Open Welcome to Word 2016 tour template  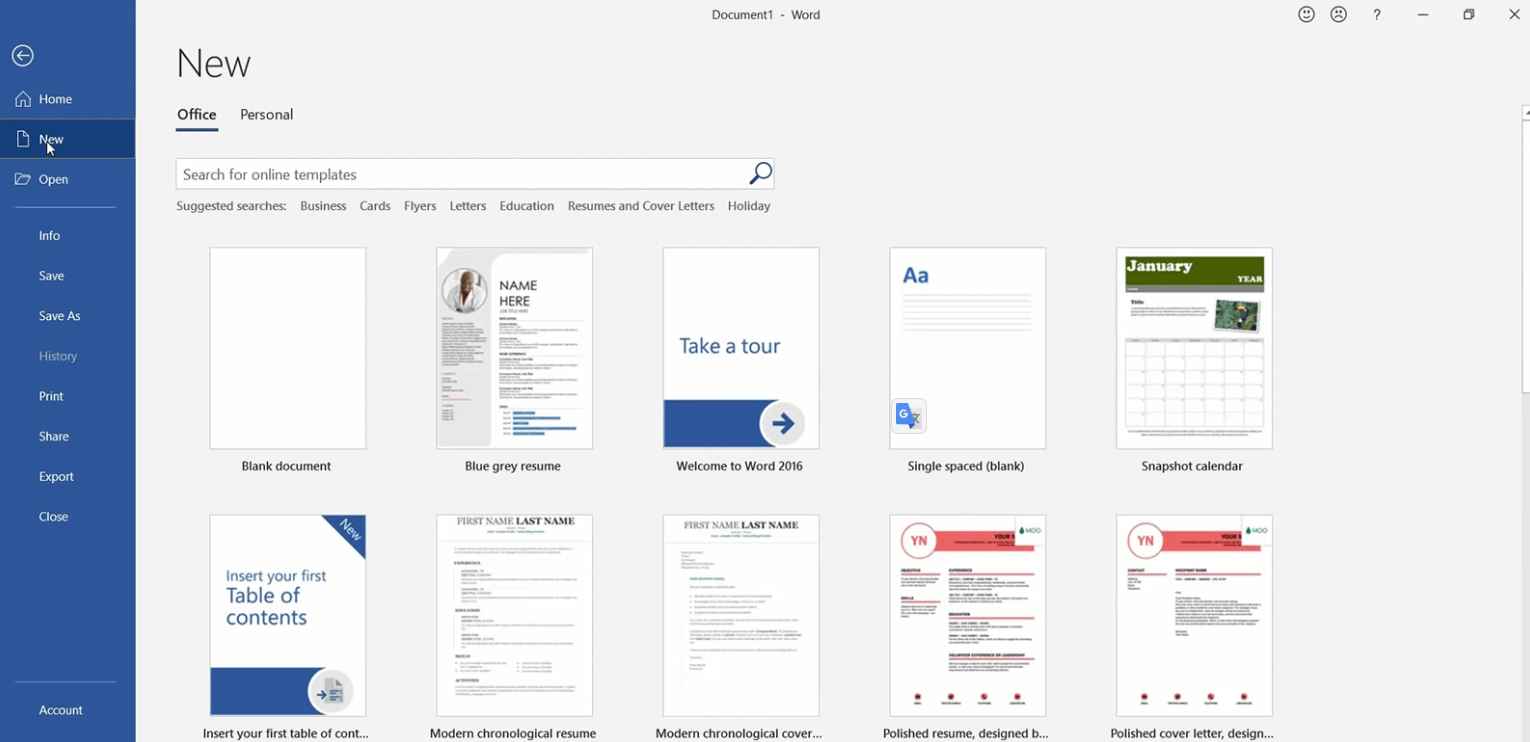(x=741, y=348)
